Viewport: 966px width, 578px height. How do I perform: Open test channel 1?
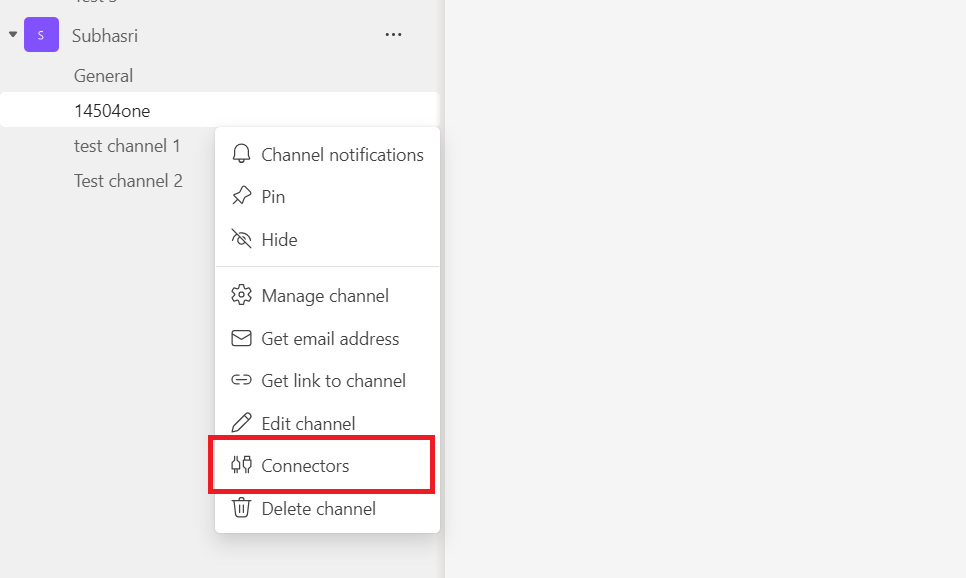click(x=127, y=146)
